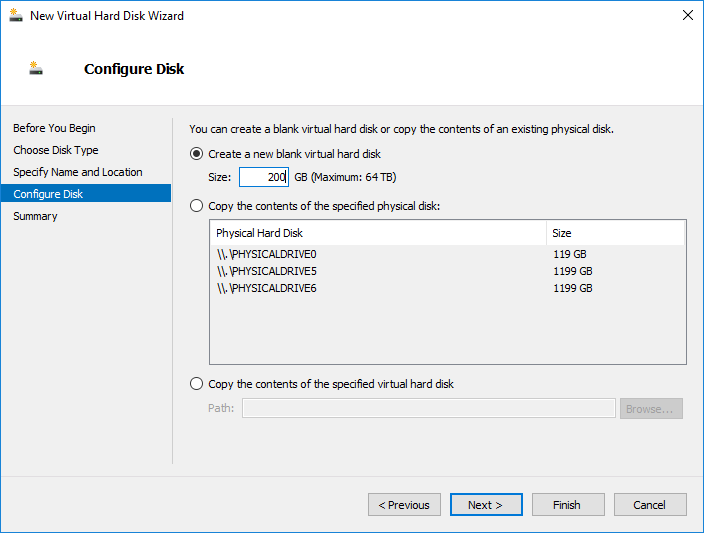Jump to the Summary step
This screenshot has height=533, width=704.
pos(35,216)
